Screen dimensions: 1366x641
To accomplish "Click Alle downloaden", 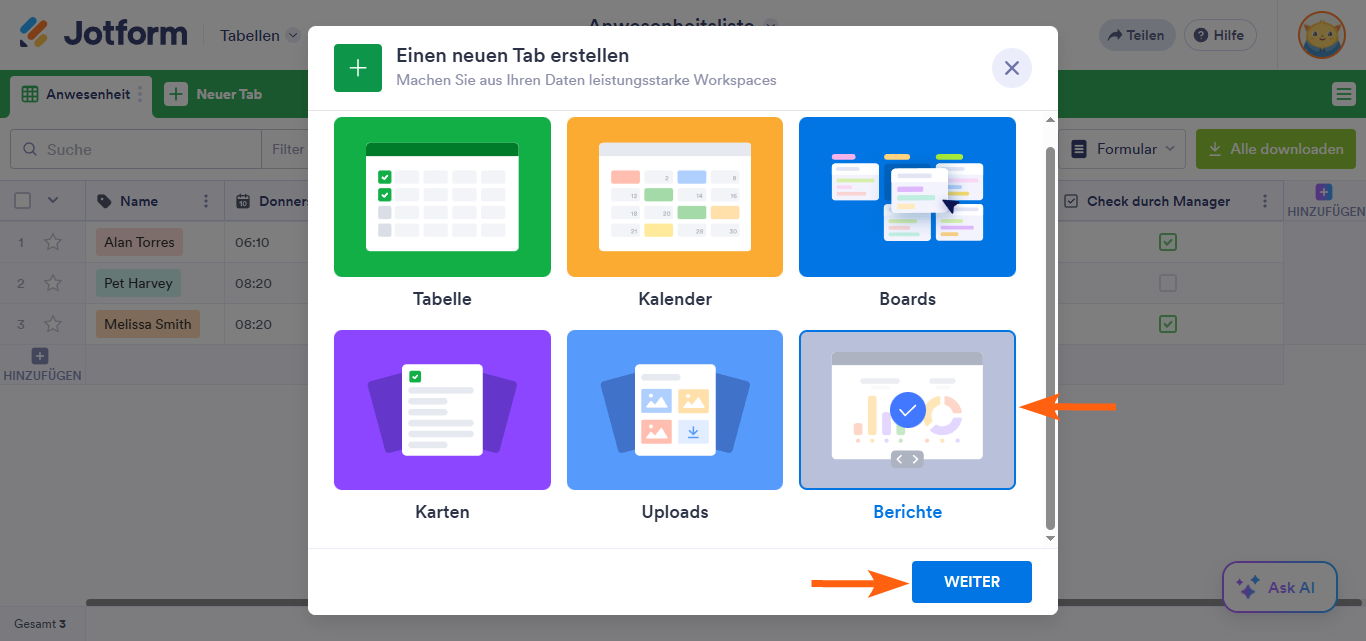I will click(1275, 148).
